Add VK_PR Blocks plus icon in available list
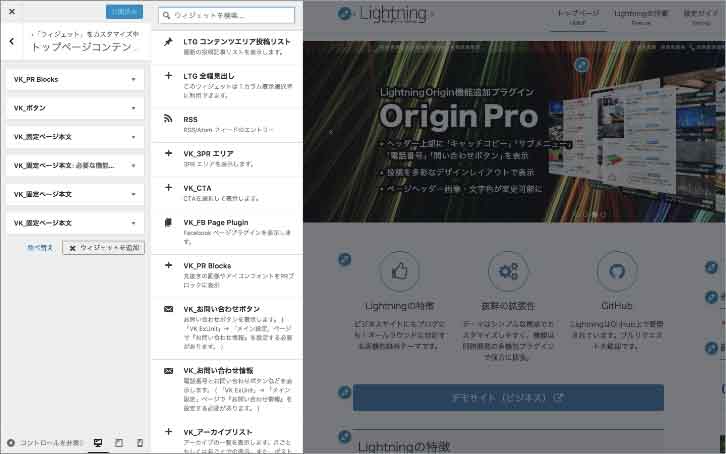This screenshot has width=726, height=454. click(169, 265)
